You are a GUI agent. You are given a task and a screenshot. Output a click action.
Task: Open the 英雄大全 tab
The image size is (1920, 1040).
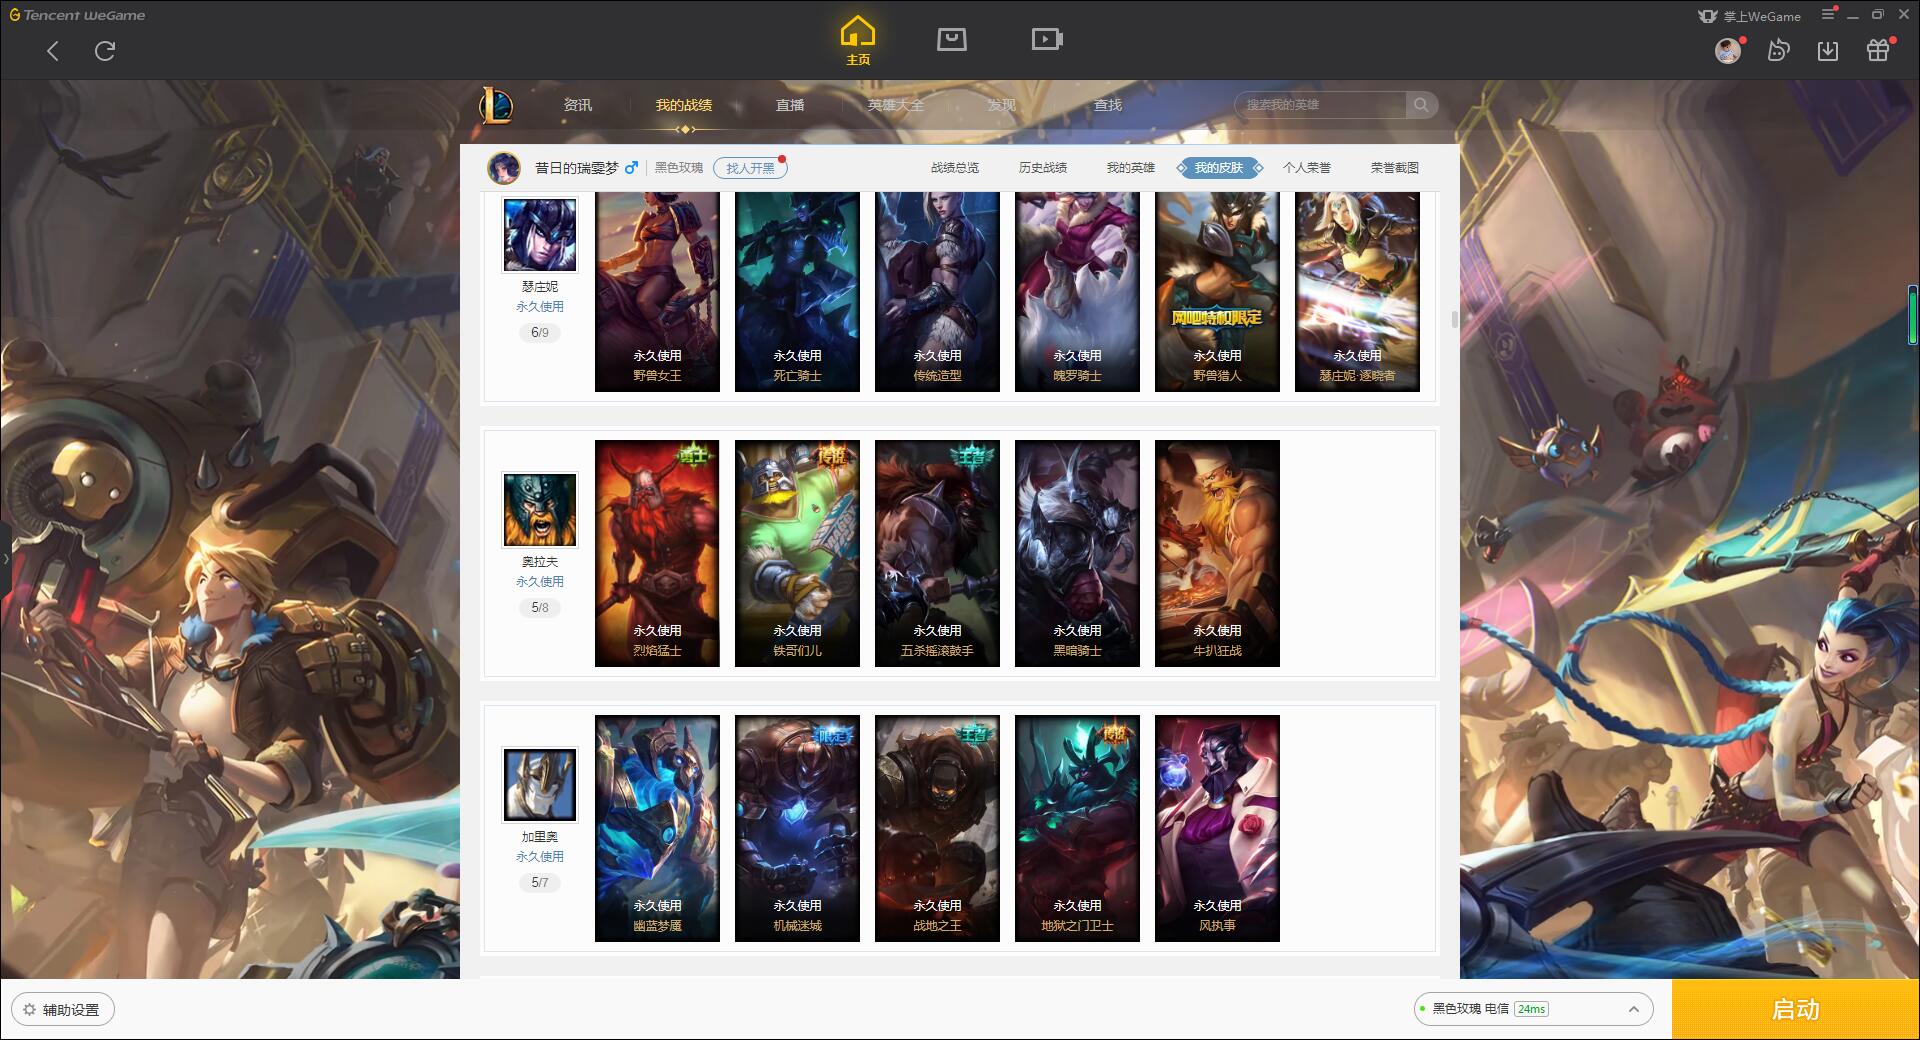click(x=896, y=105)
